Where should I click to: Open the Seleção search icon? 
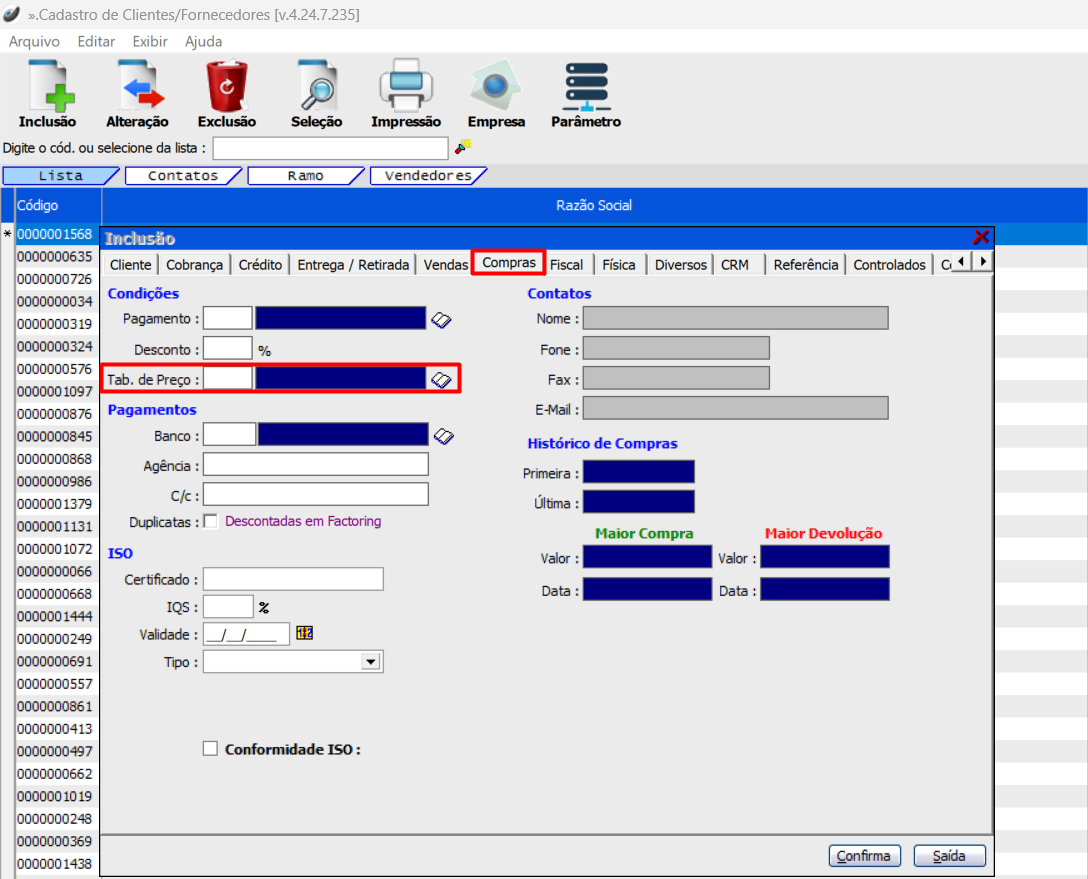coord(316,87)
